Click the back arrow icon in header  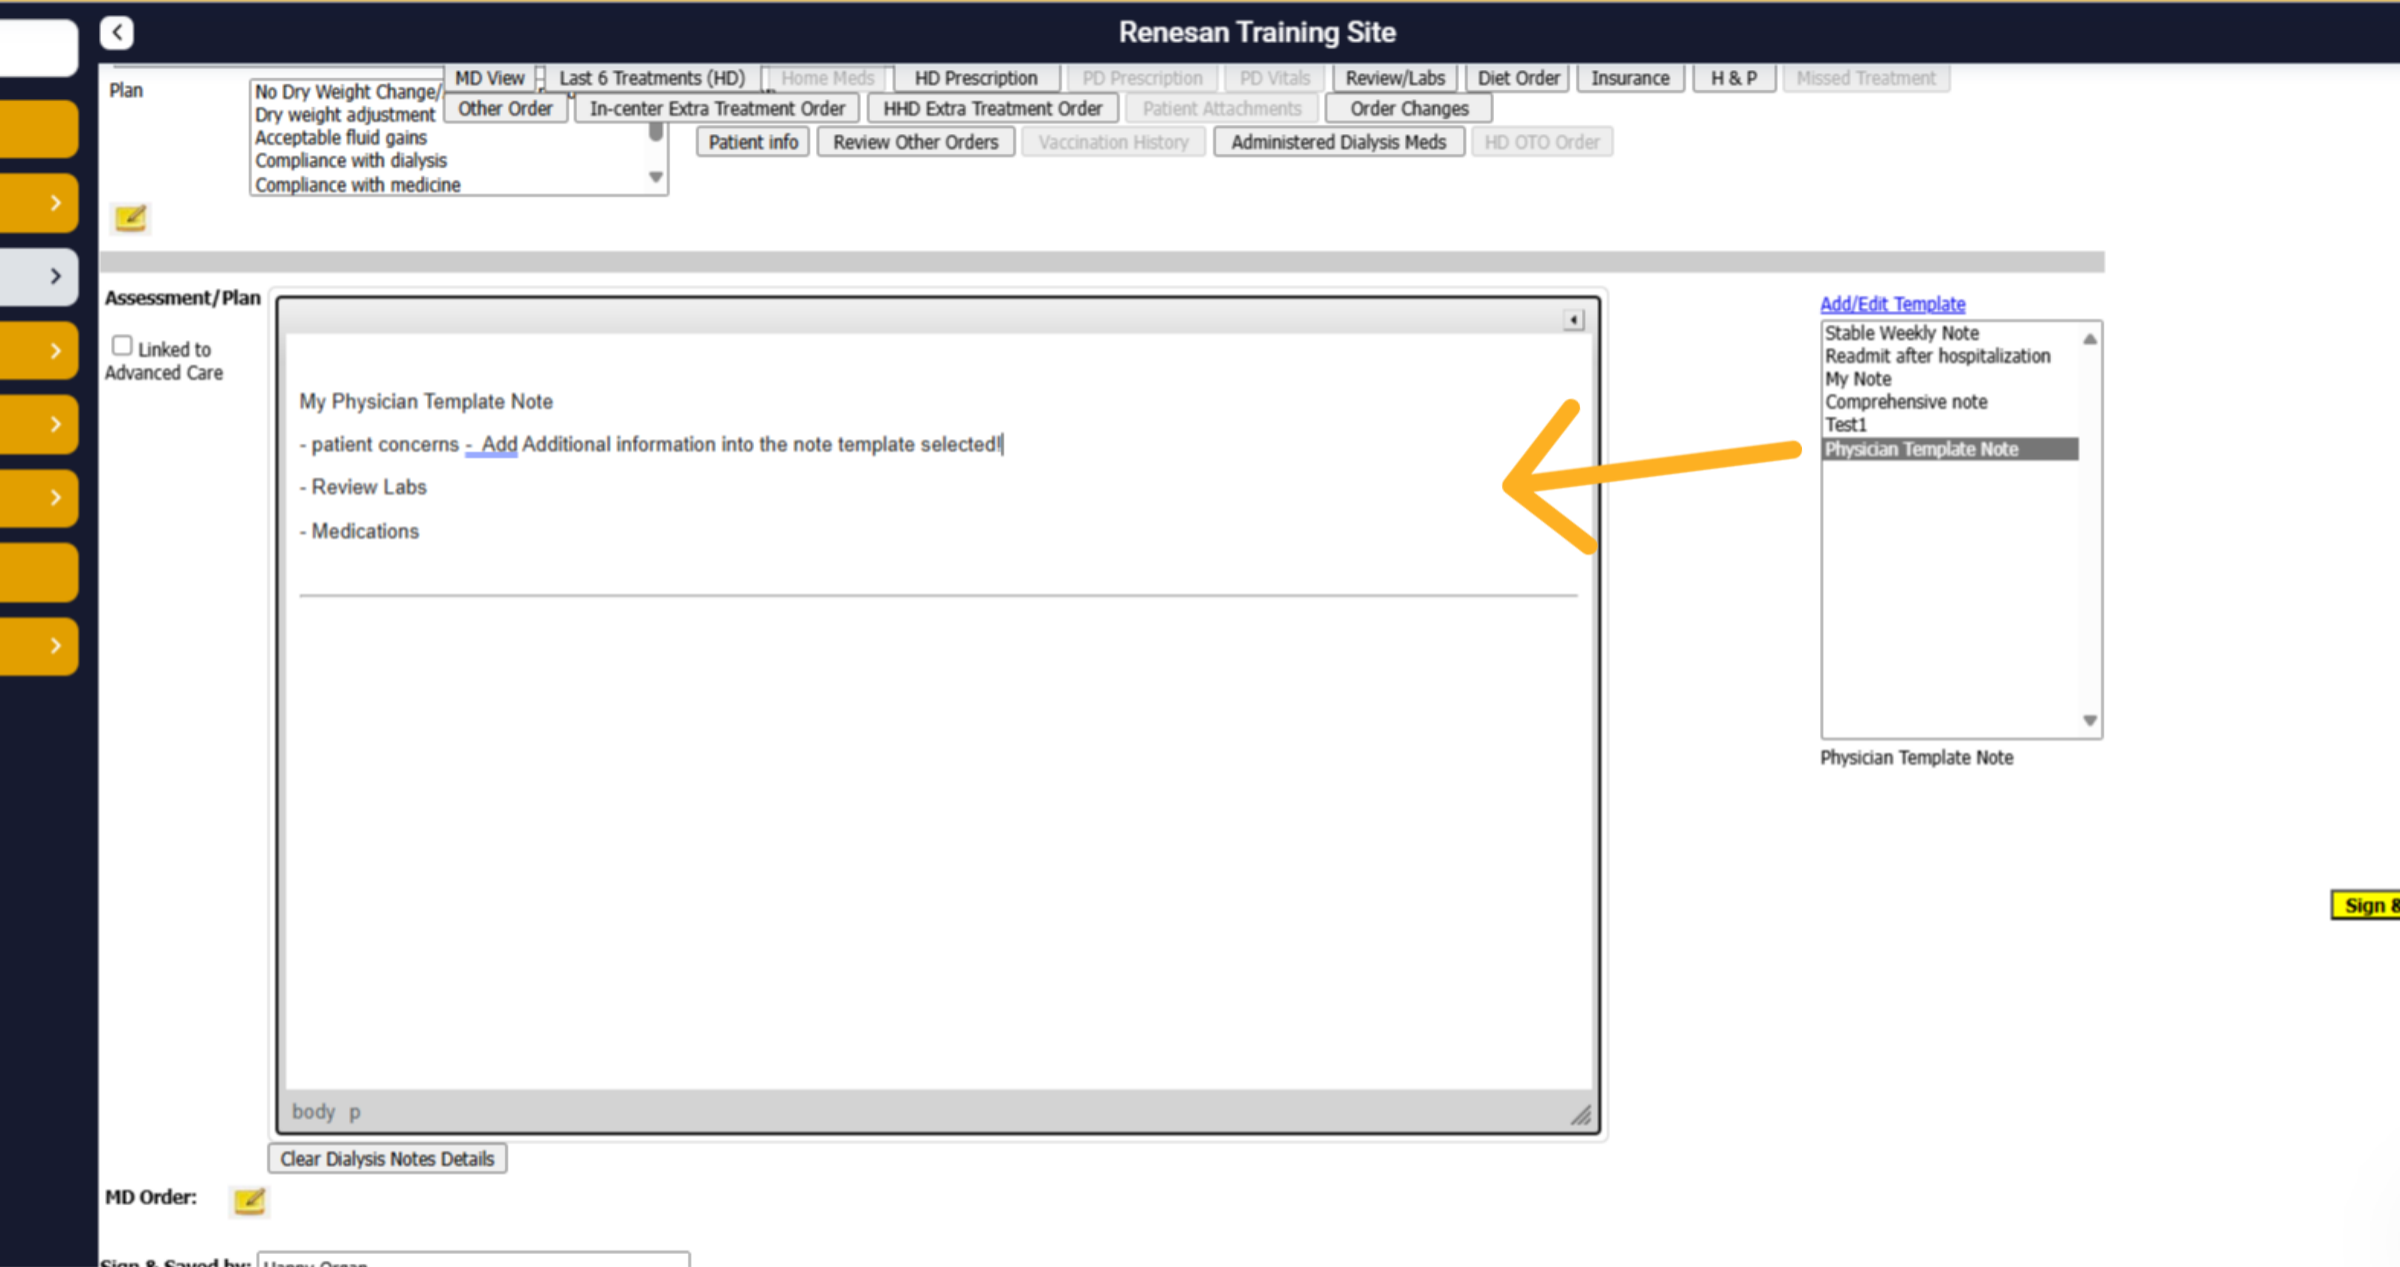(117, 32)
